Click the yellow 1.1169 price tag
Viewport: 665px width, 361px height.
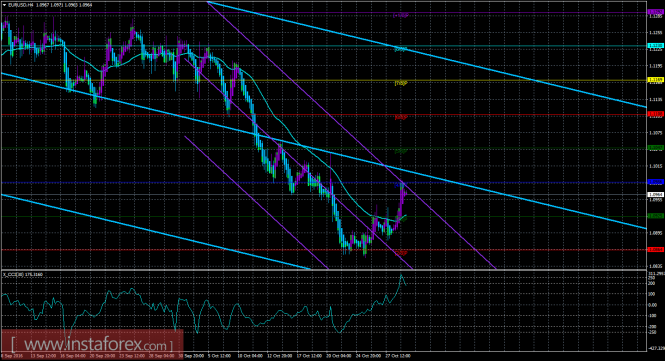[656, 80]
